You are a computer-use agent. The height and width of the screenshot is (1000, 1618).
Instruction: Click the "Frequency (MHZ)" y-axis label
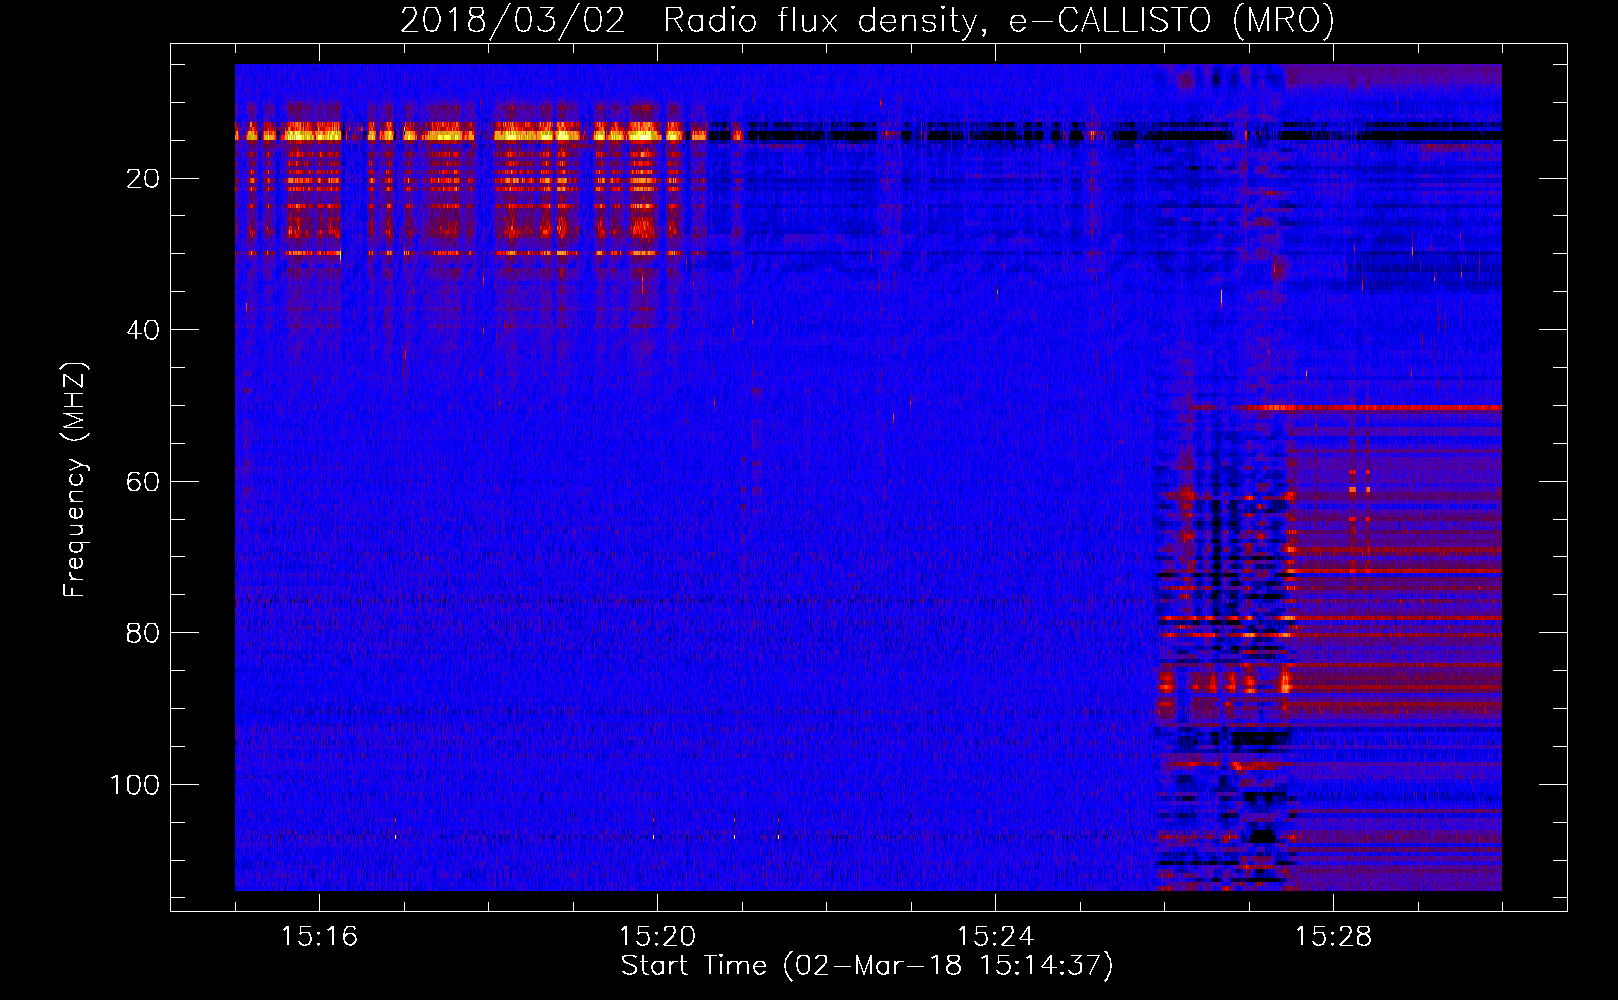76,480
